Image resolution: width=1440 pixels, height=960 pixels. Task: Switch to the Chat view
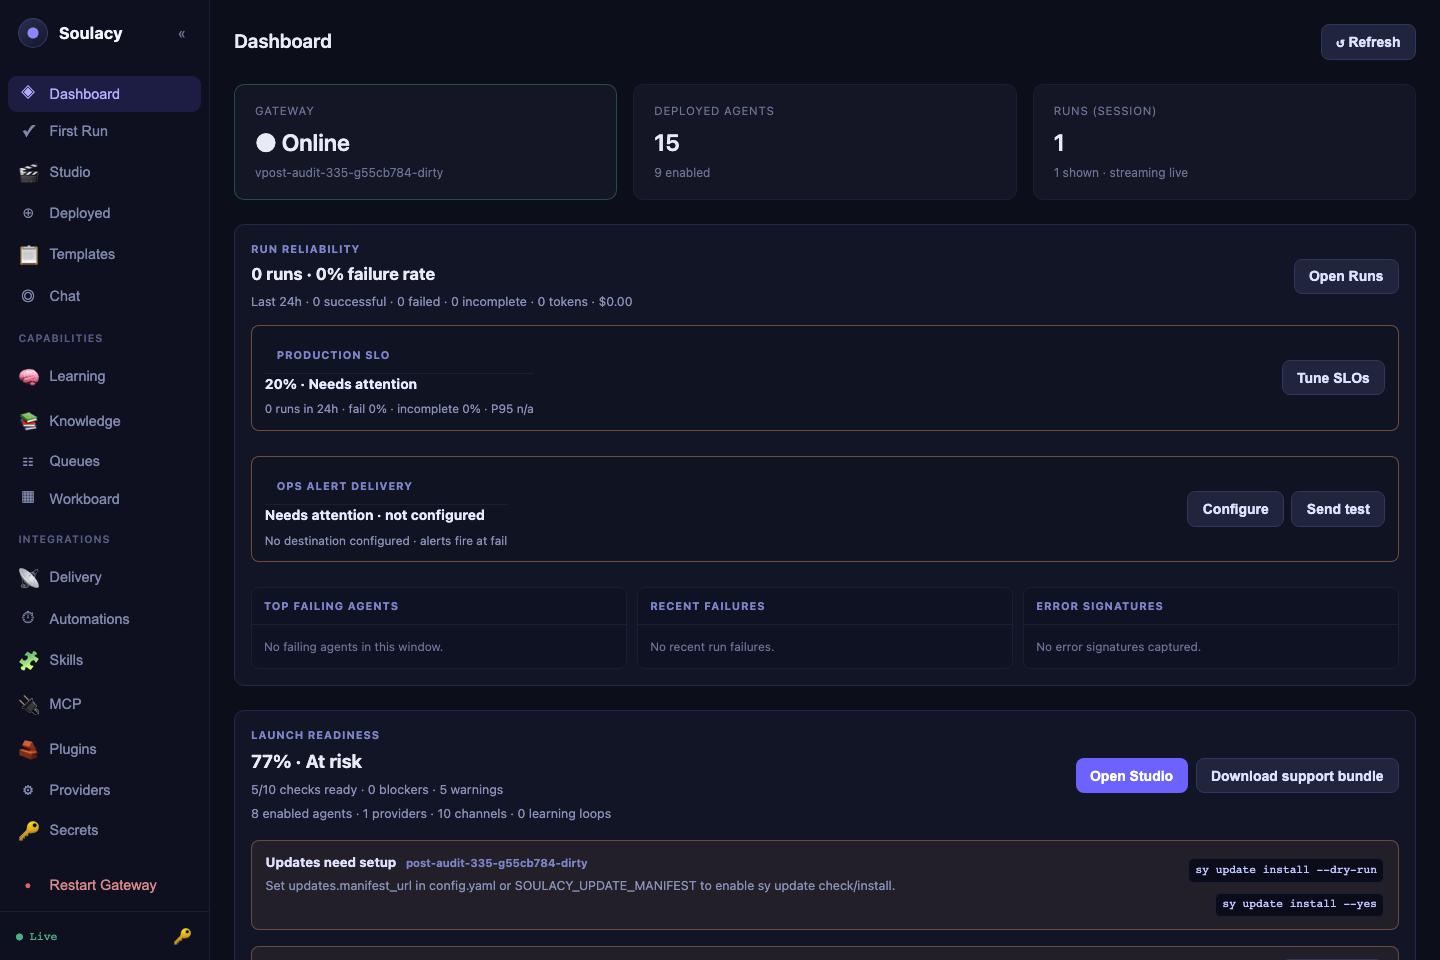[x=104, y=296]
